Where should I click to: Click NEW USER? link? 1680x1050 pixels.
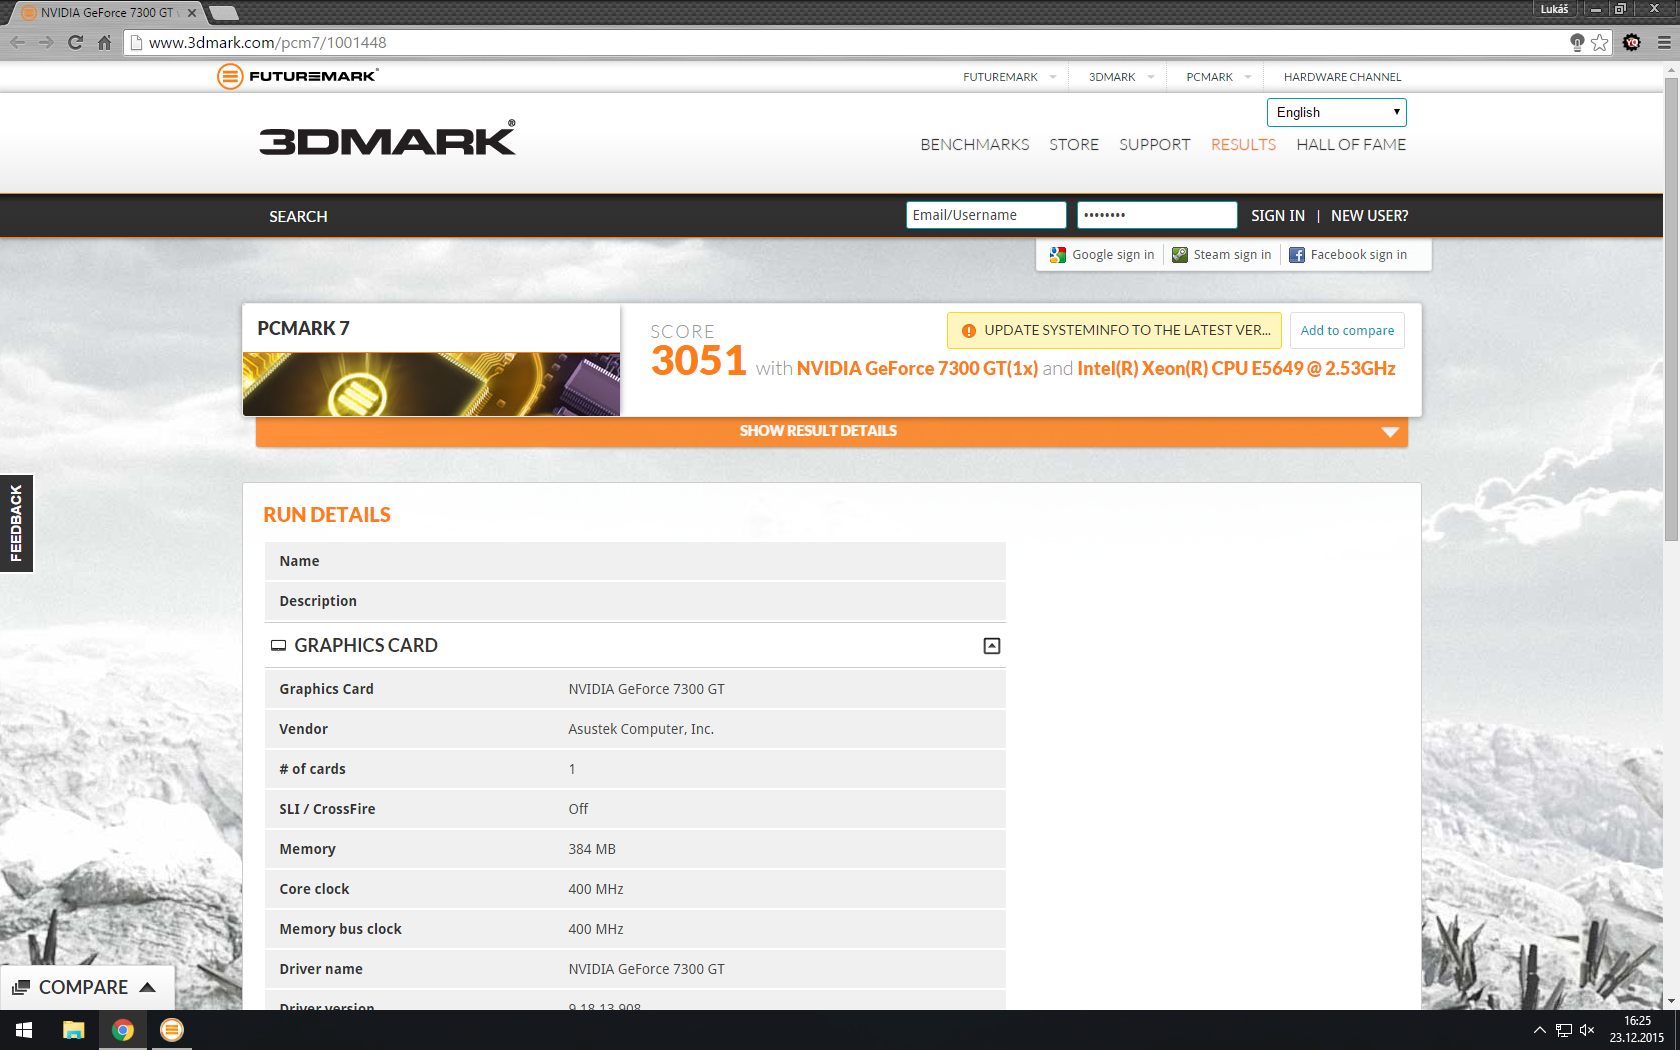(1369, 216)
